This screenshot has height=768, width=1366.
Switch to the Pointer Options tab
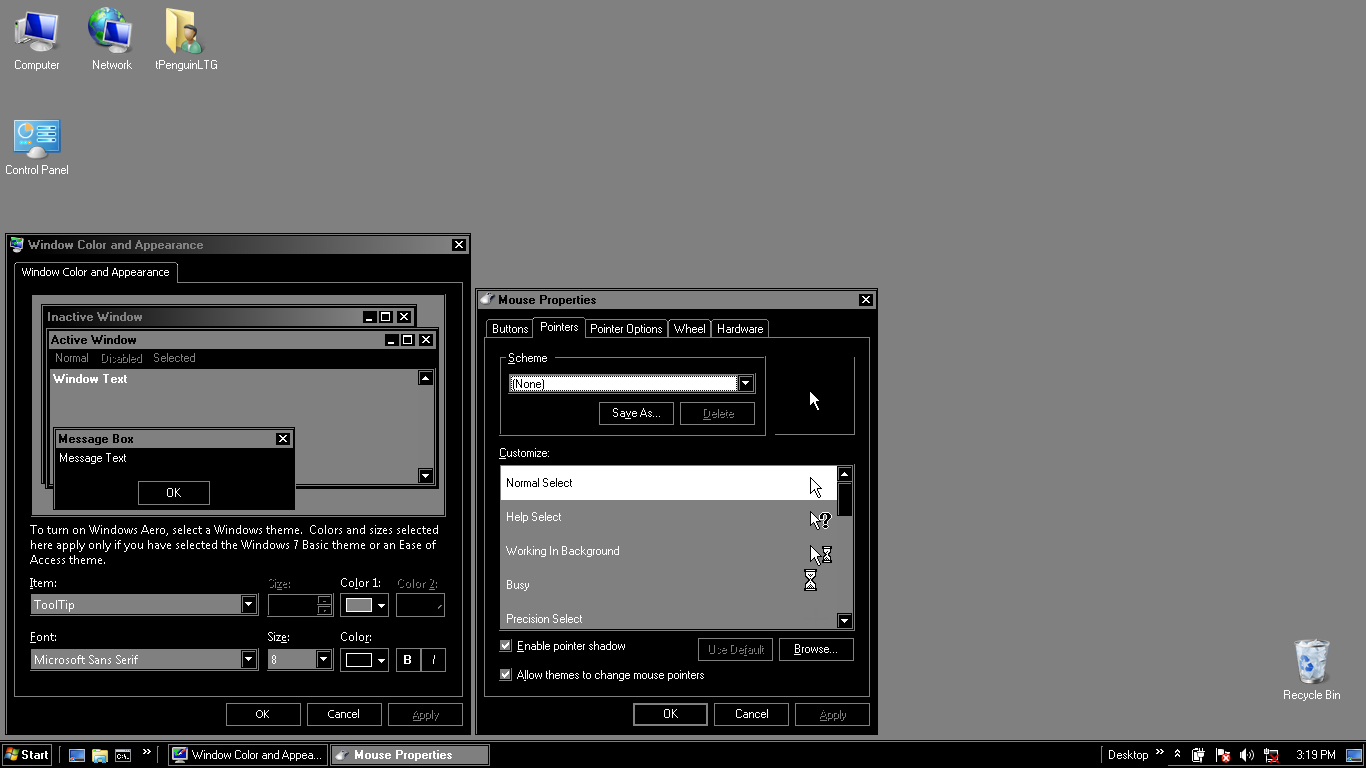tap(625, 328)
